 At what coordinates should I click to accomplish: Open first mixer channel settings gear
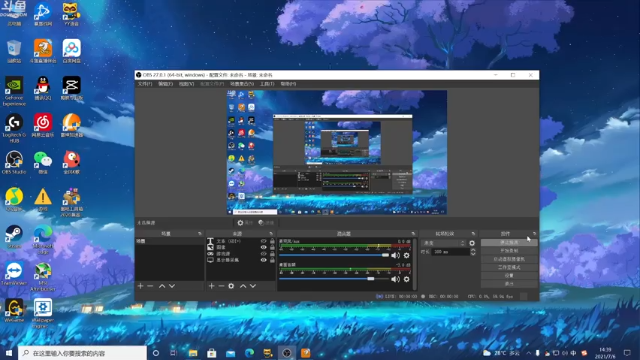(x=407, y=256)
